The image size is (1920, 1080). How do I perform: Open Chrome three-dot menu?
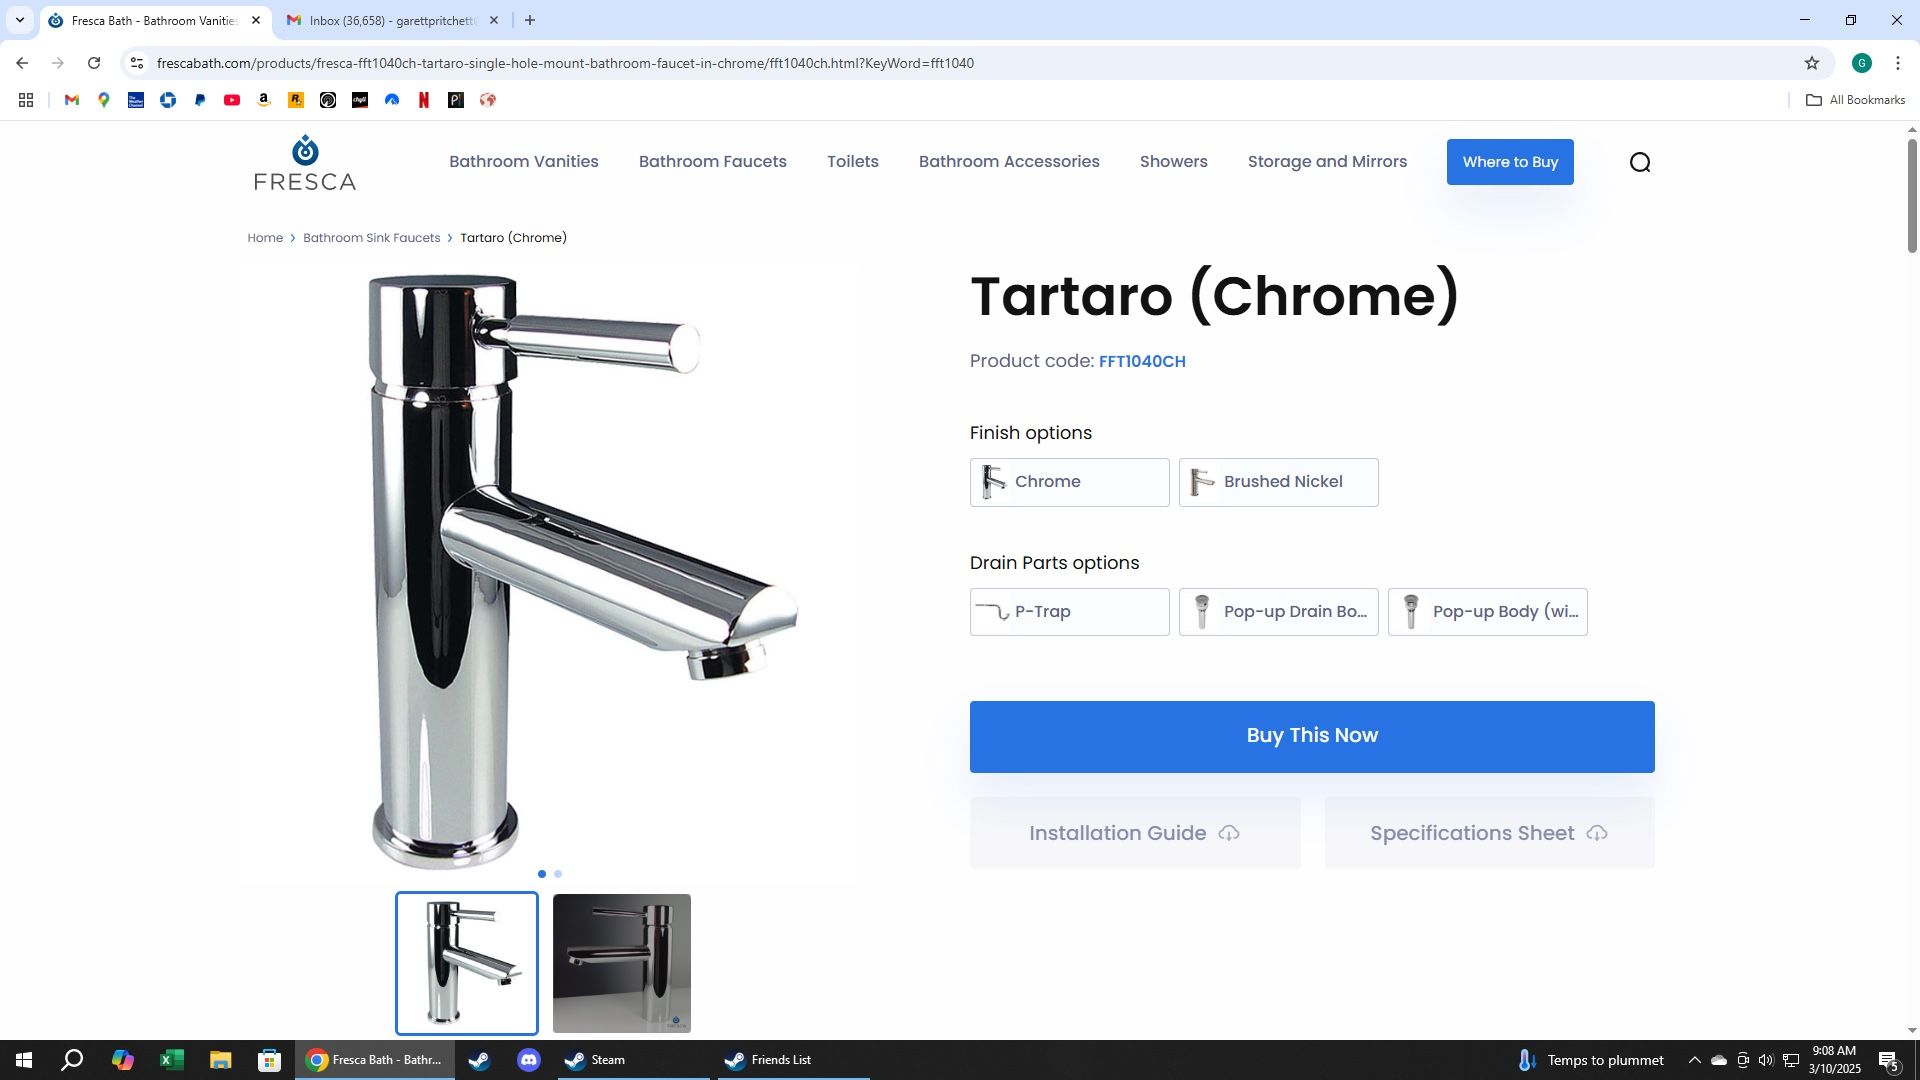(1898, 63)
